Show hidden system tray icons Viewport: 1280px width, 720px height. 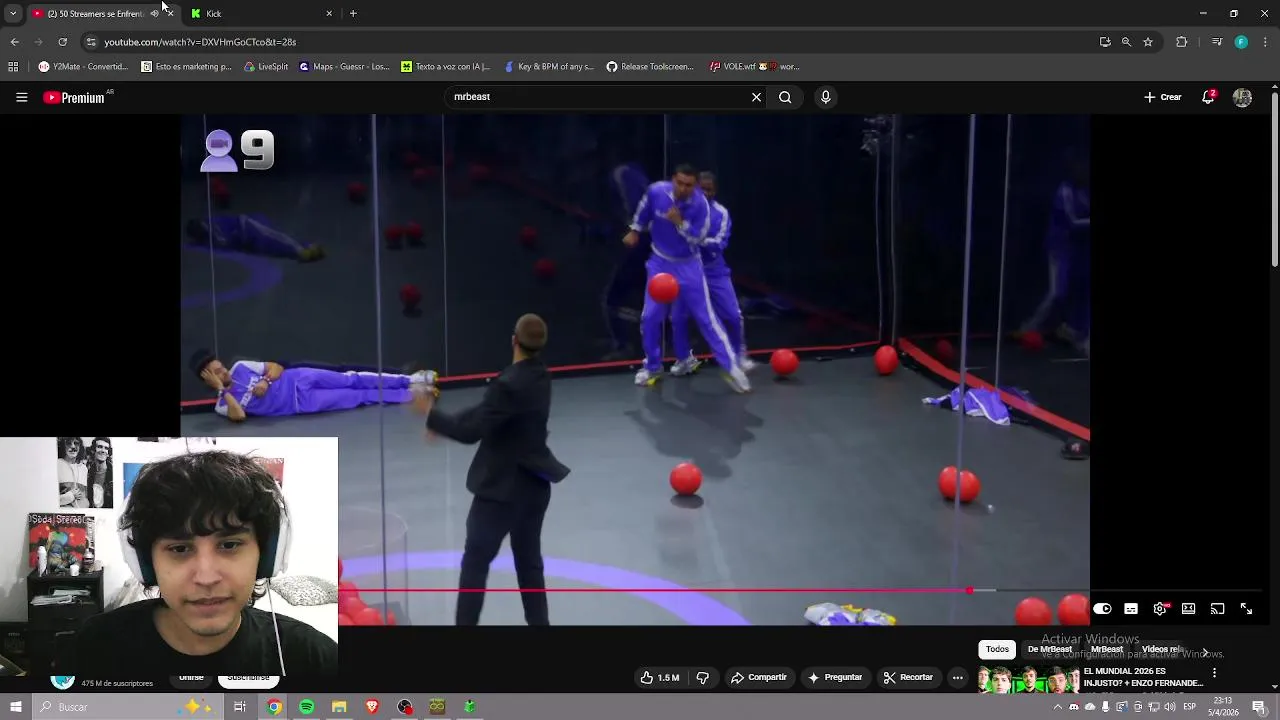(1058, 707)
